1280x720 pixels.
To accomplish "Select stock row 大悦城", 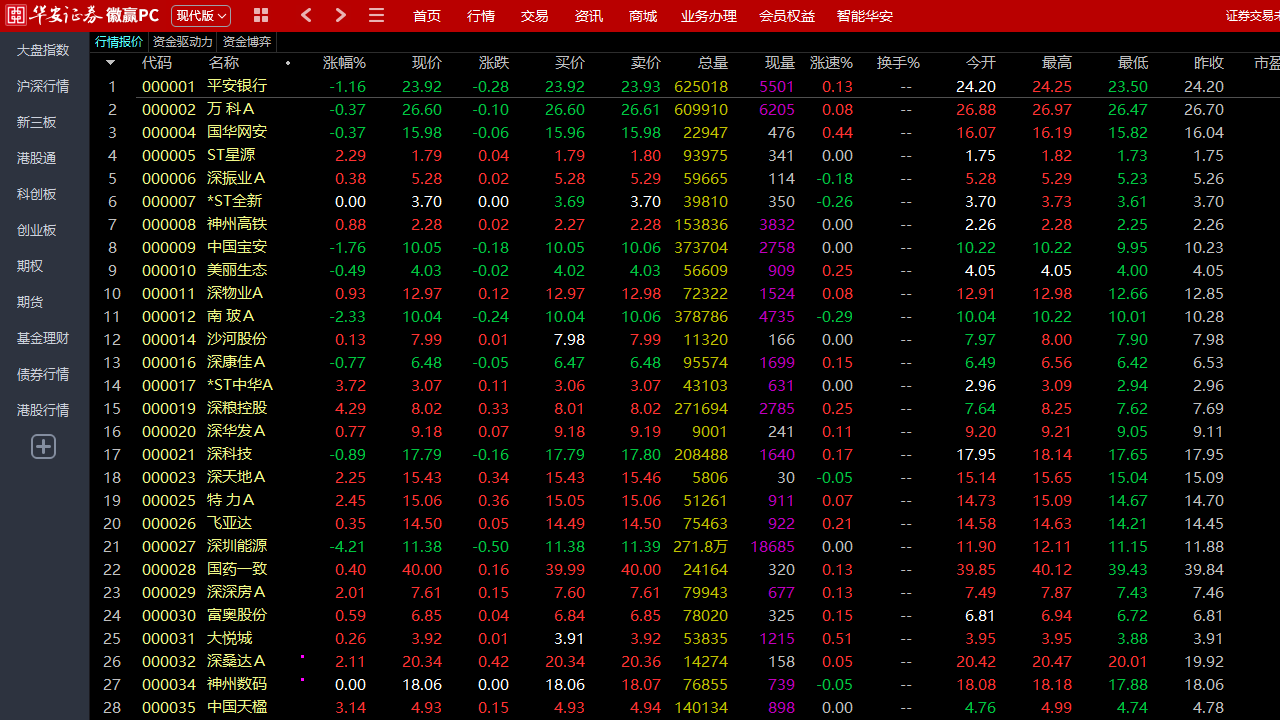I will click(x=685, y=638).
